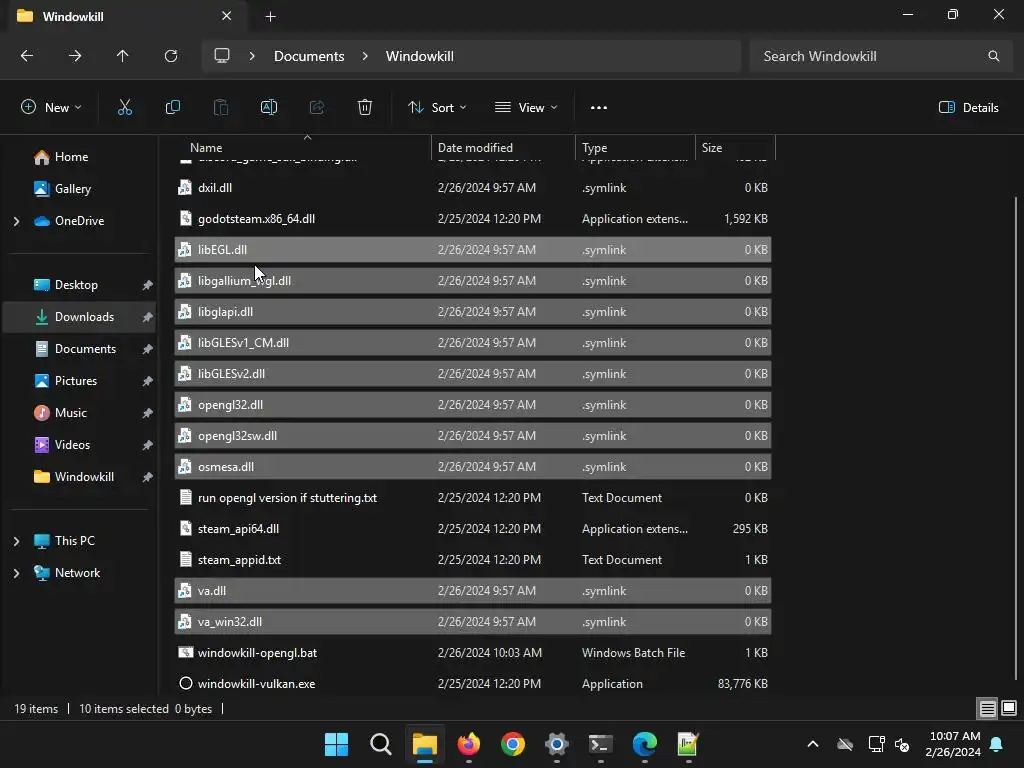Click the Delete trash icon
The image size is (1024, 768).
coord(365,108)
